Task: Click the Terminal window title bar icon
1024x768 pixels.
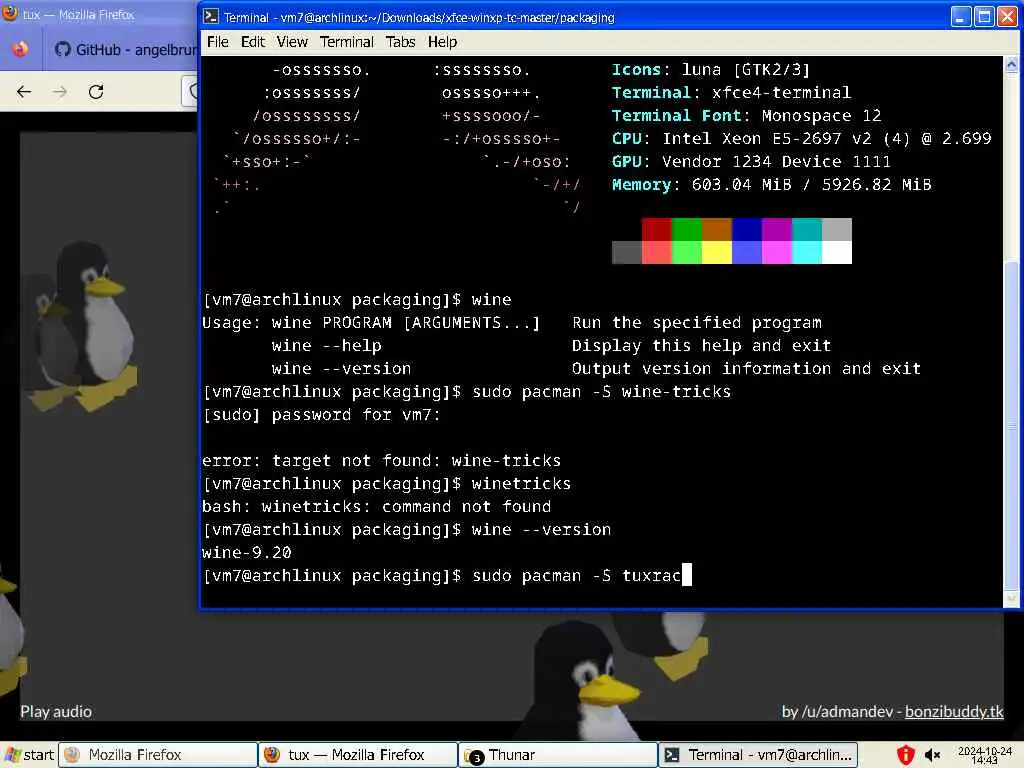Action: click(x=211, y=17)
